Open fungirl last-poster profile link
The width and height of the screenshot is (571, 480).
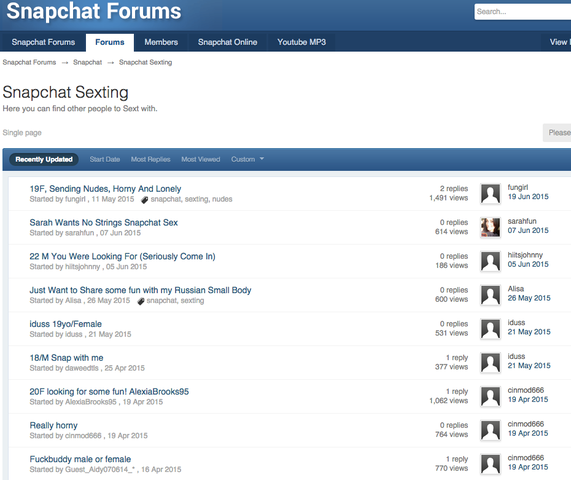[x=518, y=187]
